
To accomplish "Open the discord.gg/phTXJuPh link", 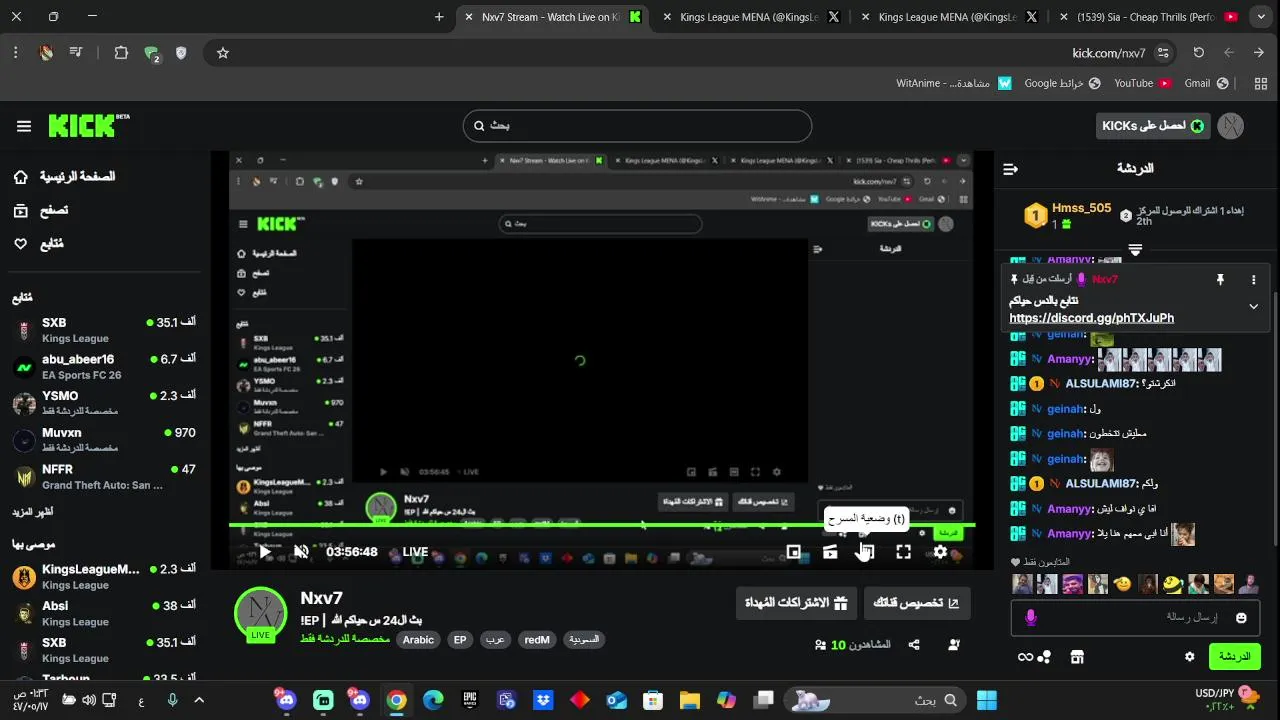I will coord(1091,318).
